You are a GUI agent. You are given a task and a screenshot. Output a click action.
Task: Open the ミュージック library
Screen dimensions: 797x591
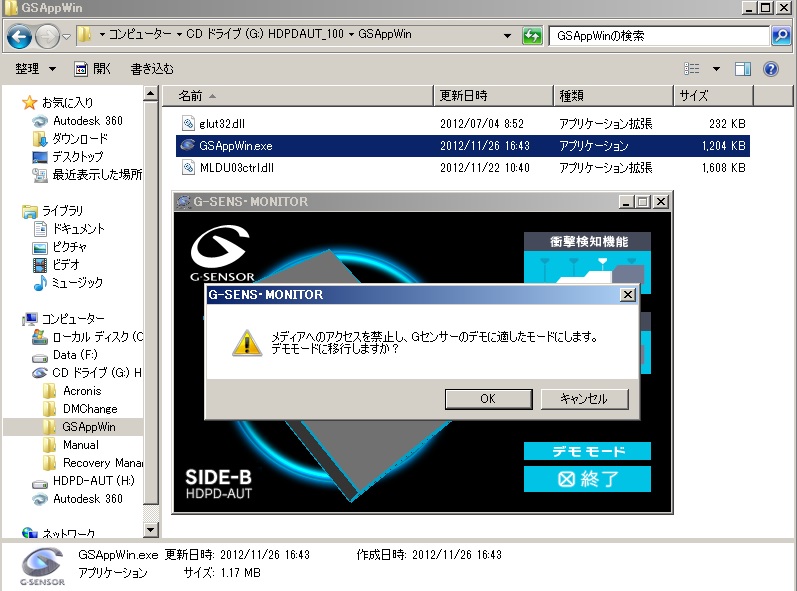coord(77,283)
